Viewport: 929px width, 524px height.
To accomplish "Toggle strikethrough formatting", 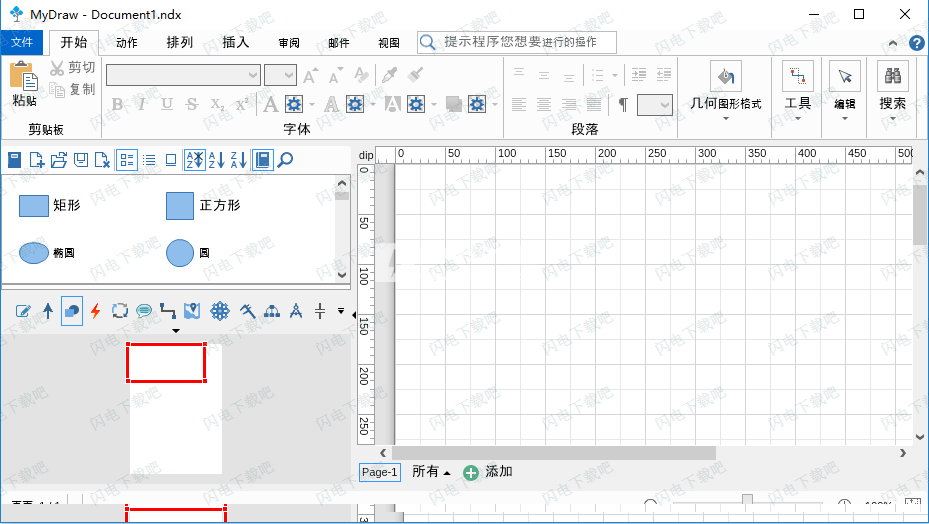I will coord(191,105).
